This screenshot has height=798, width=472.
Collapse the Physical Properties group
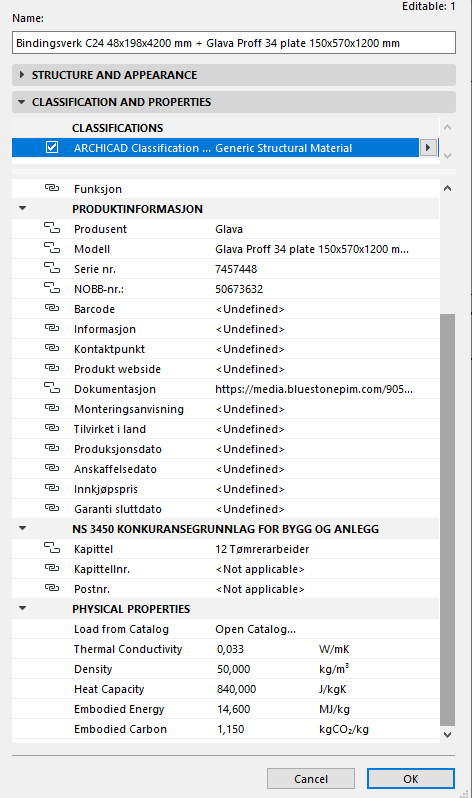(22, 608)
